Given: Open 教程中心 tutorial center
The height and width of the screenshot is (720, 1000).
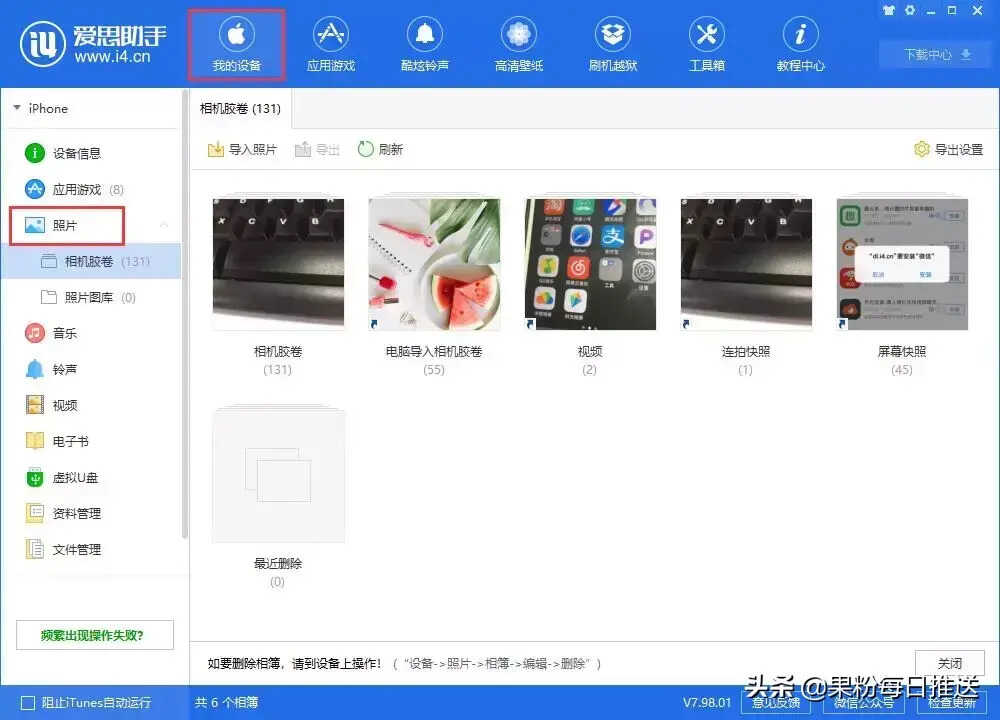Looking at the screenshot, I should 800,45.
